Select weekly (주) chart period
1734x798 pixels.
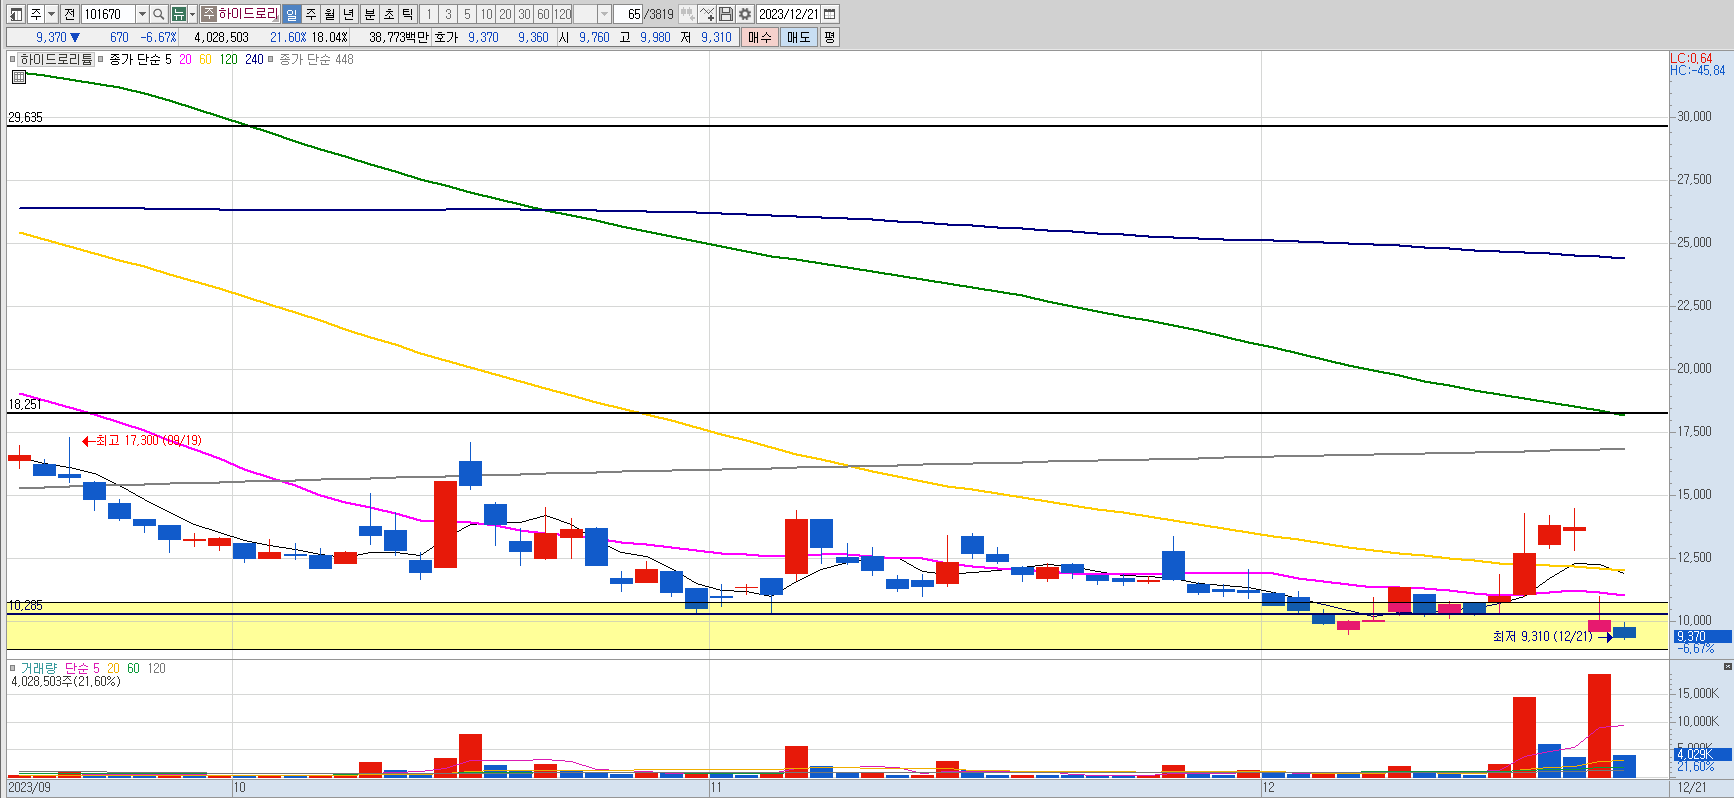(310, 14)
